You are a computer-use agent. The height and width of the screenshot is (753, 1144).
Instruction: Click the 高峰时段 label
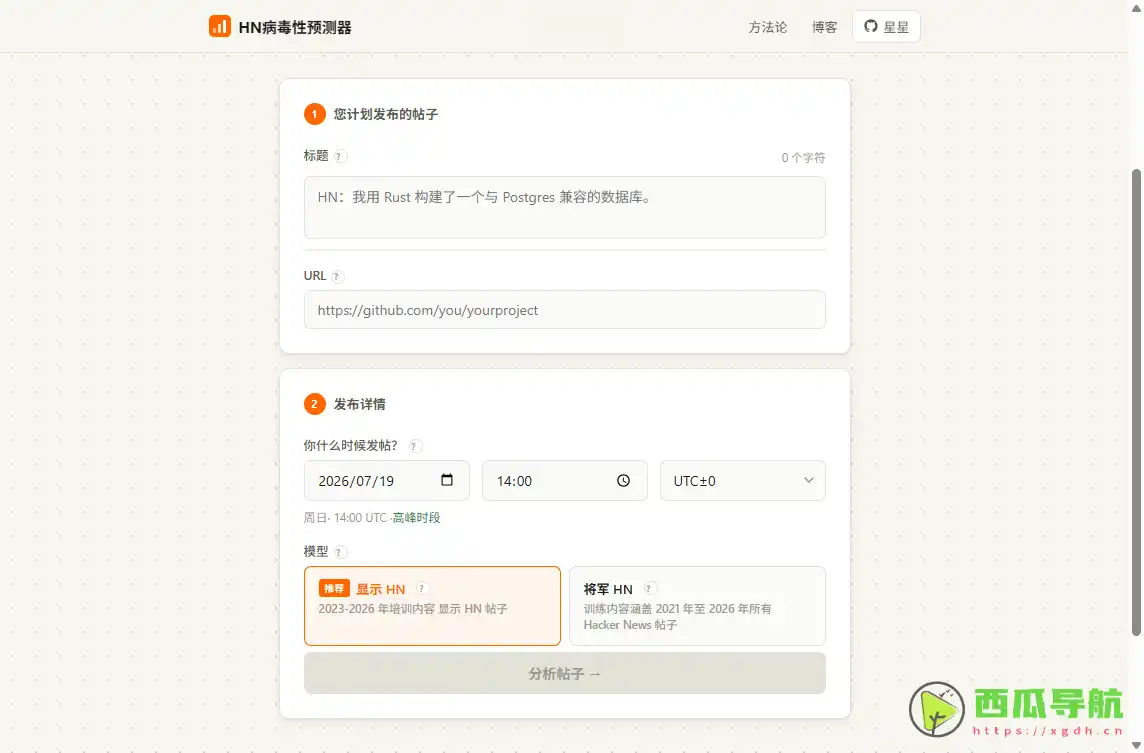pyautogui.click(x=417, y=517)
